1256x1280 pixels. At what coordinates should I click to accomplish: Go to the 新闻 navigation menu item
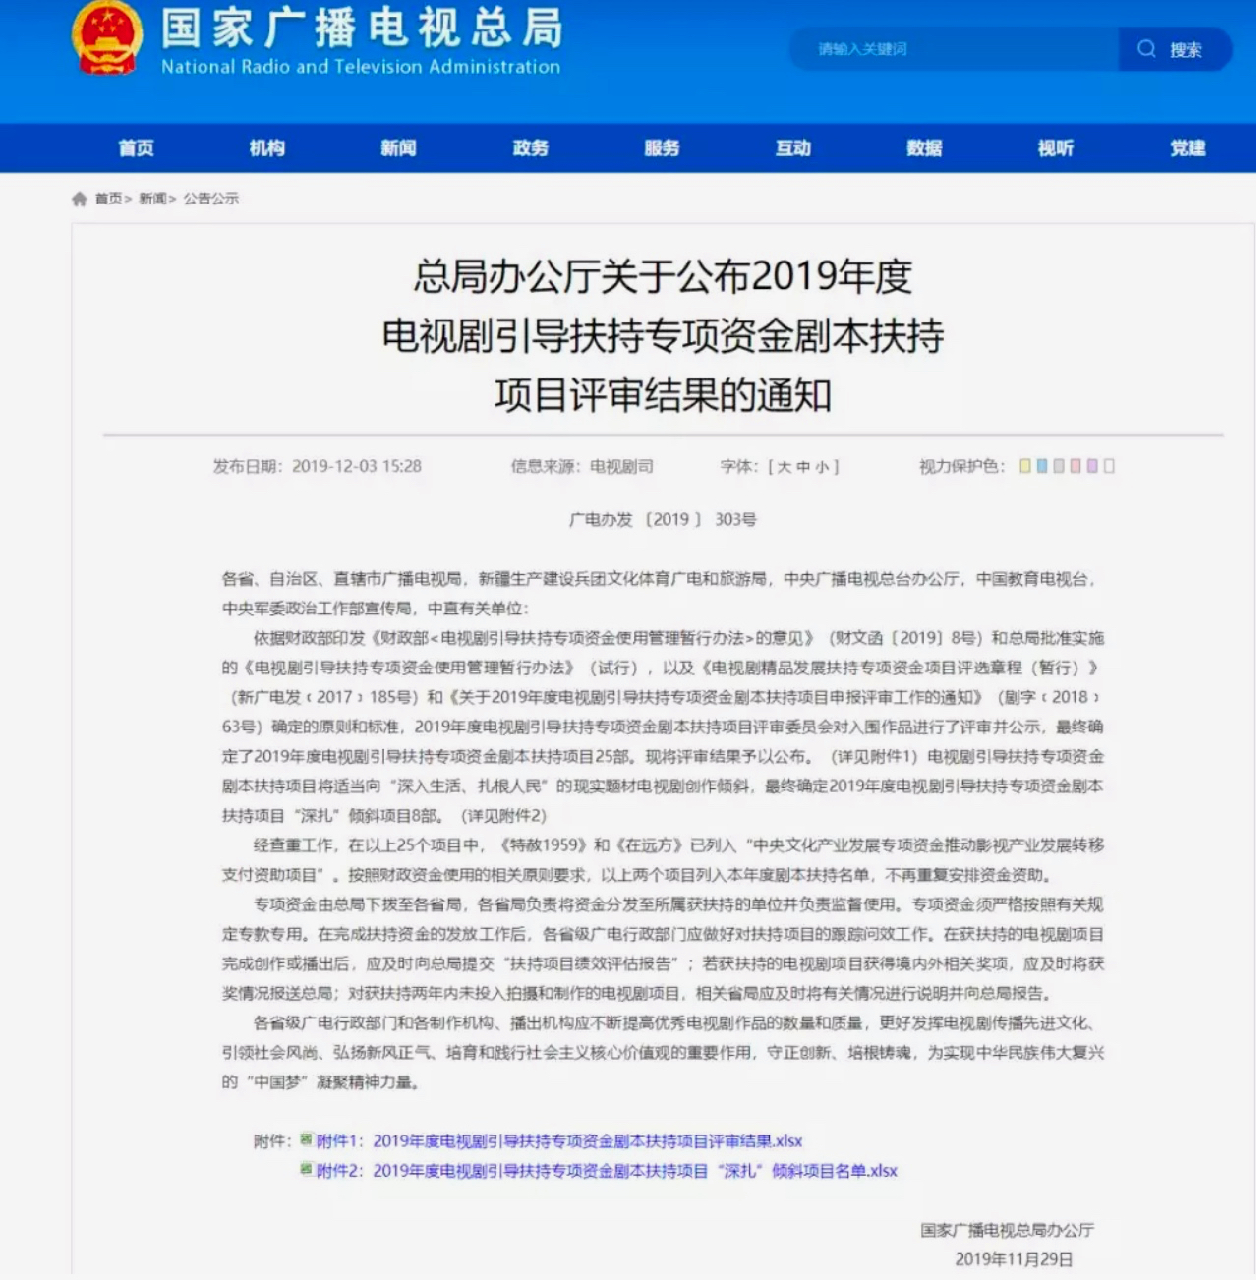(x=398, y=148)
